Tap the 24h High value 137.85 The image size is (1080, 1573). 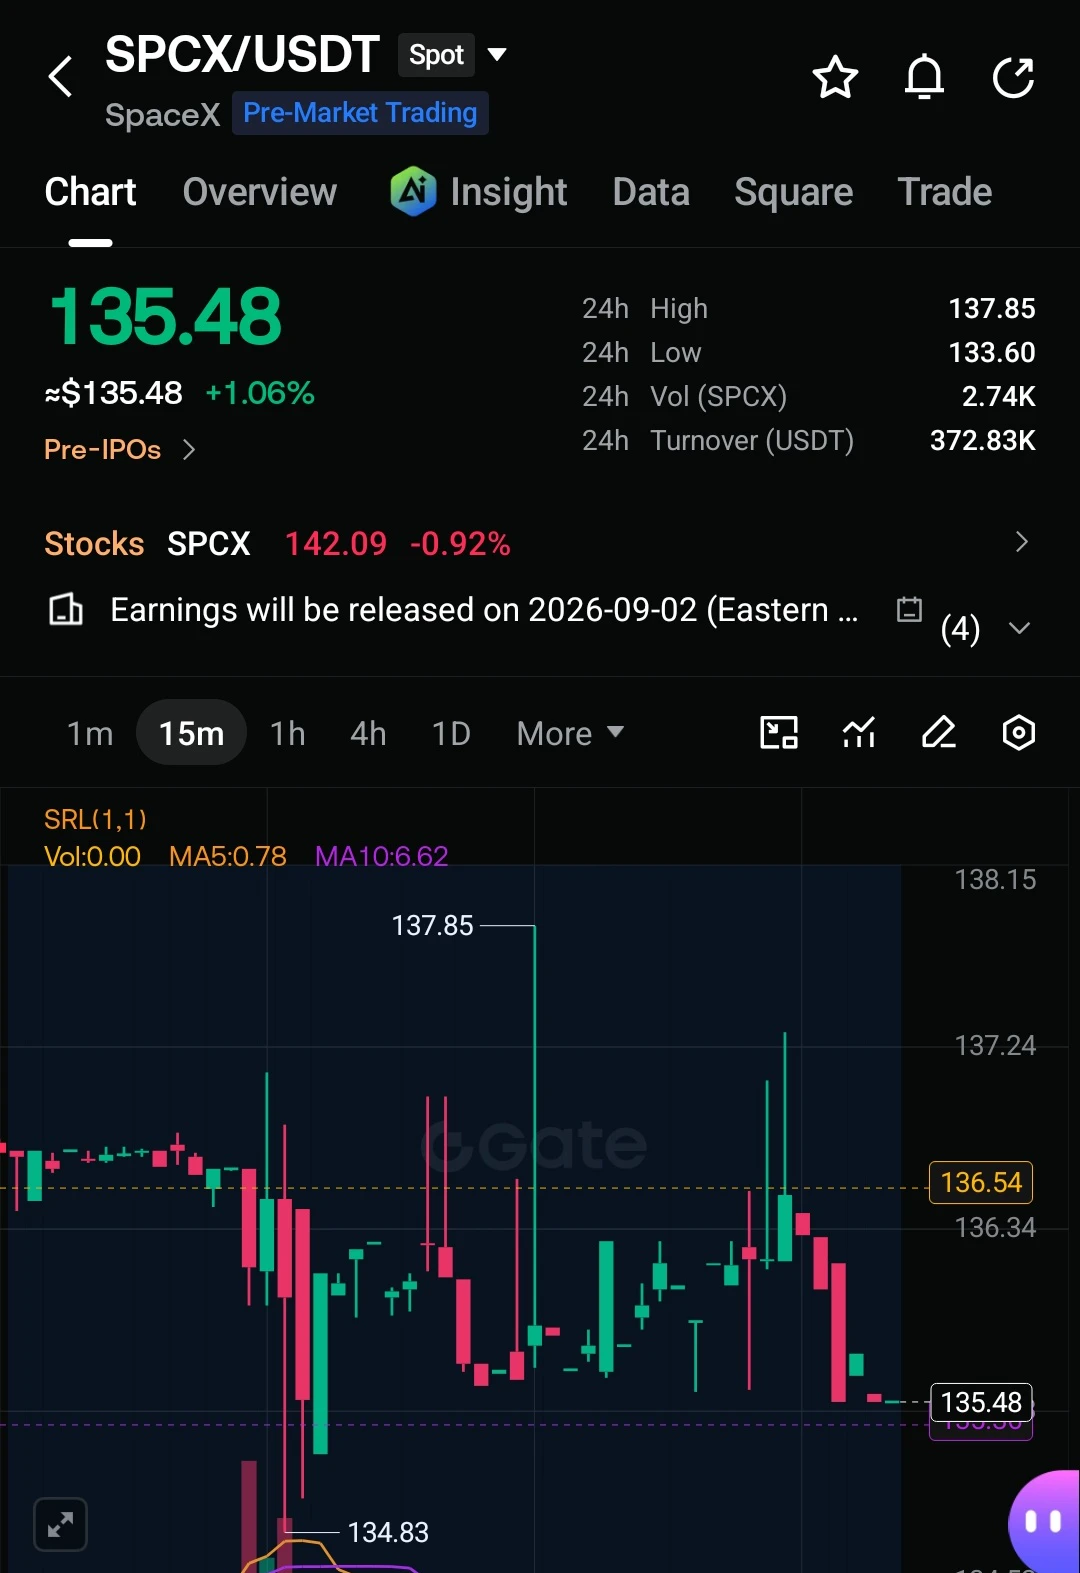pos(991,308)
